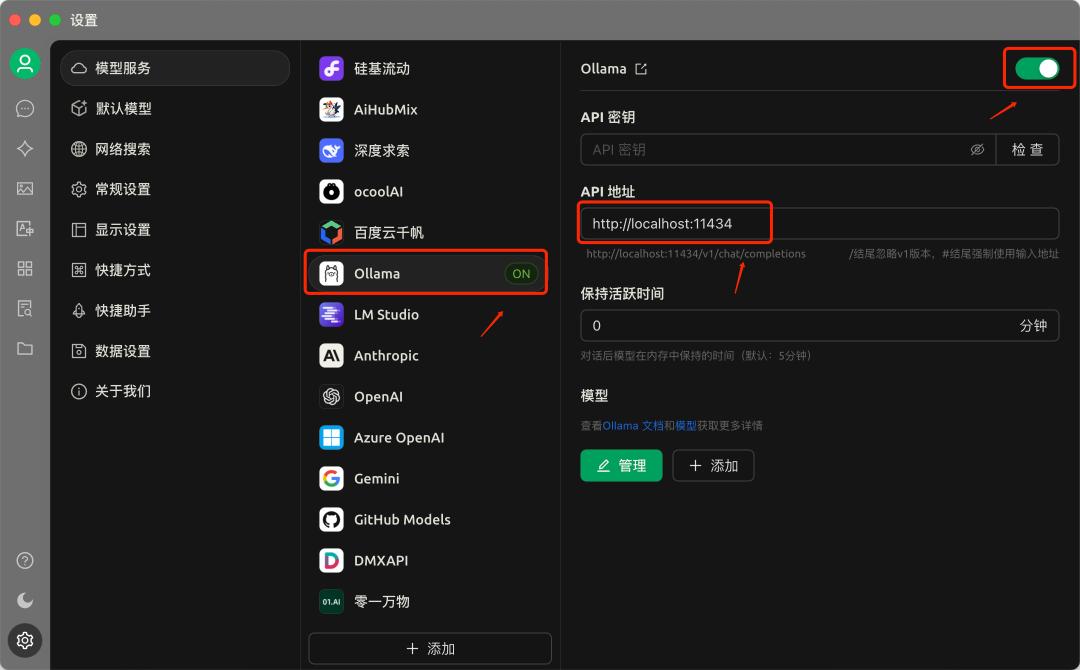Click the help question mark icon
Screen dimensions: 1080x670
25,561
